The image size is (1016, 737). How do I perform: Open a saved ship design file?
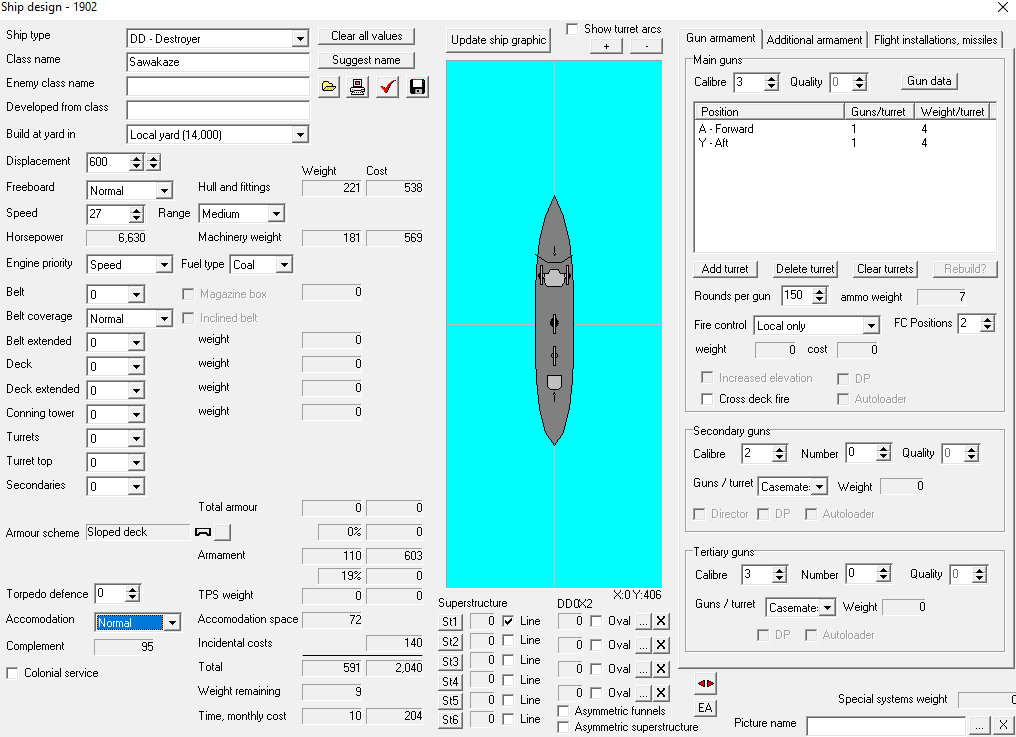point(329,87)
